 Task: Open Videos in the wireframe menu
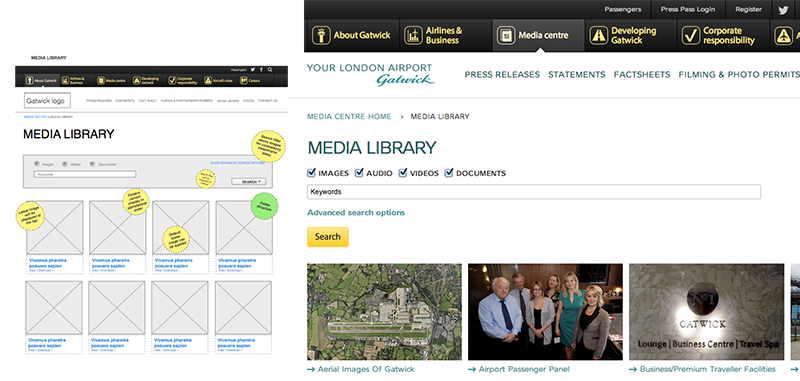pyautogui.click(x=248, y=100)
